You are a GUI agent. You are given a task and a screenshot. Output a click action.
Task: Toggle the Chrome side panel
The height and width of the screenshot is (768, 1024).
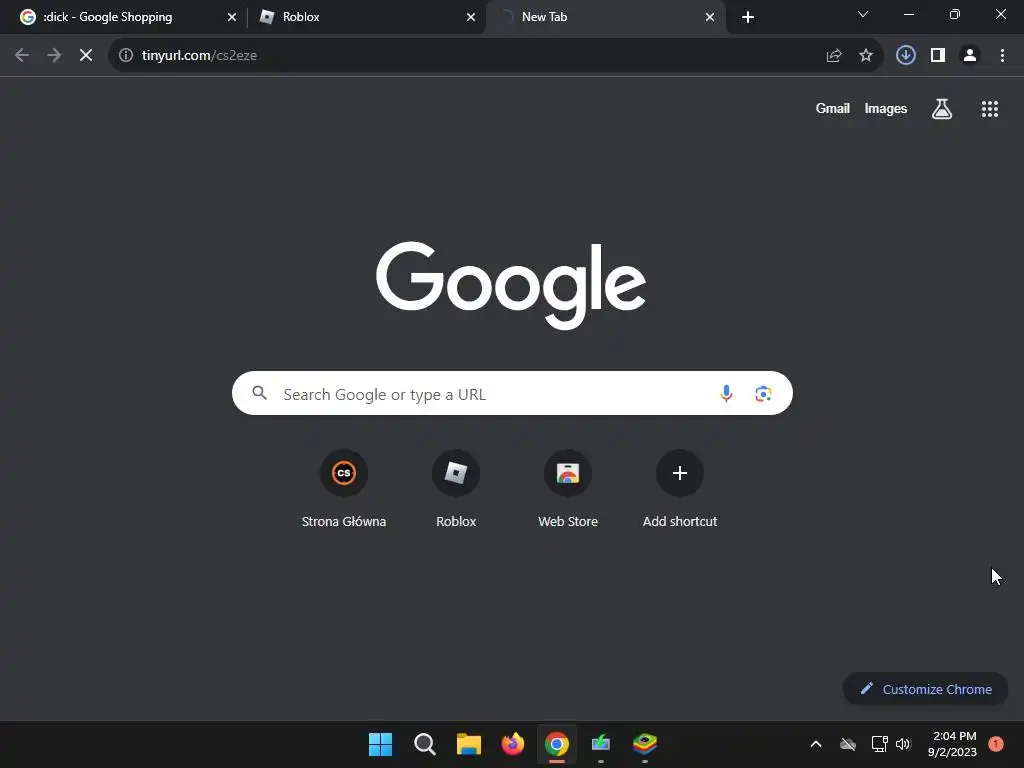click(938, 56)
